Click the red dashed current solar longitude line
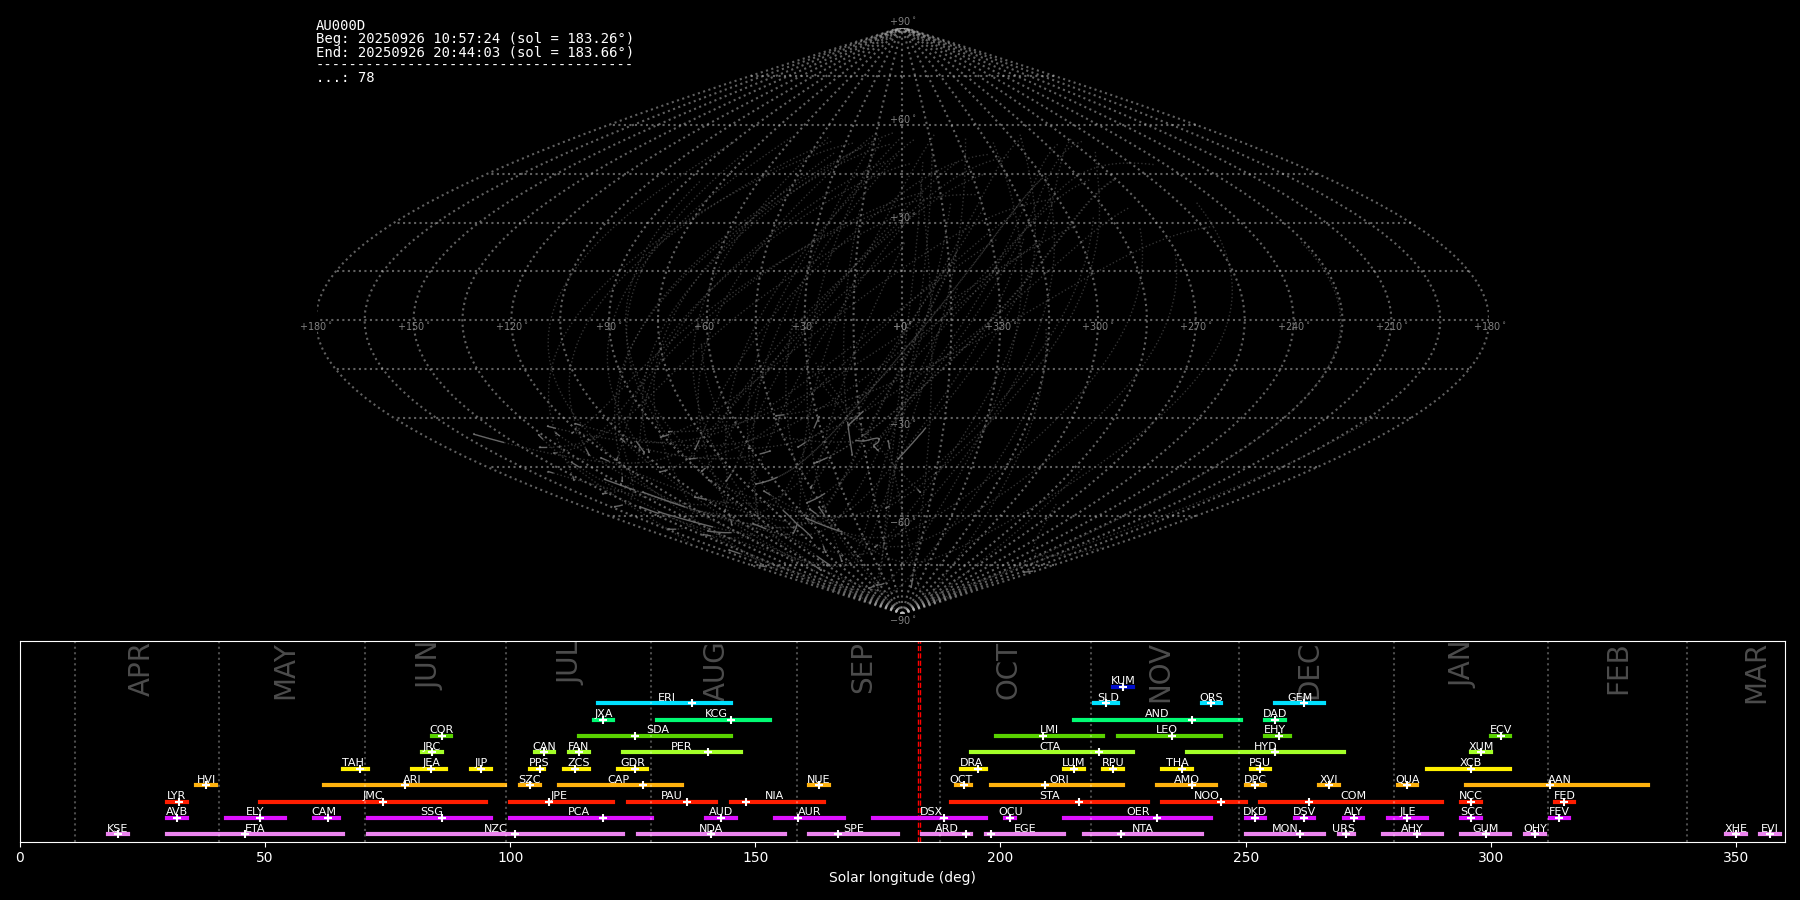This screenshot has height=900, width=1800. (919, 741)
